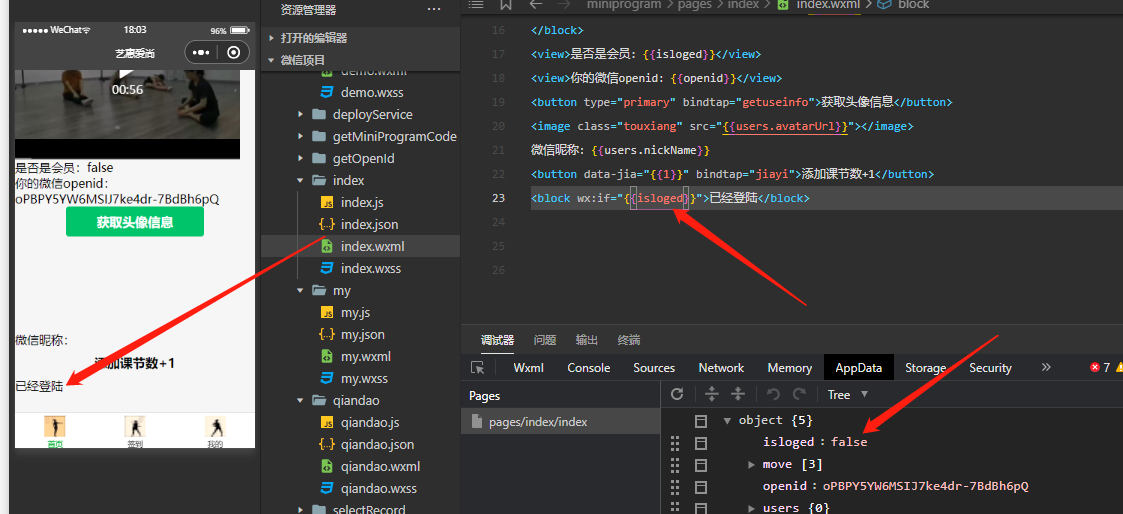Viewport: 1123px width, 514px height.
Task: Activate the element inspect picker in debugger
Action: [x=478, y=367]
